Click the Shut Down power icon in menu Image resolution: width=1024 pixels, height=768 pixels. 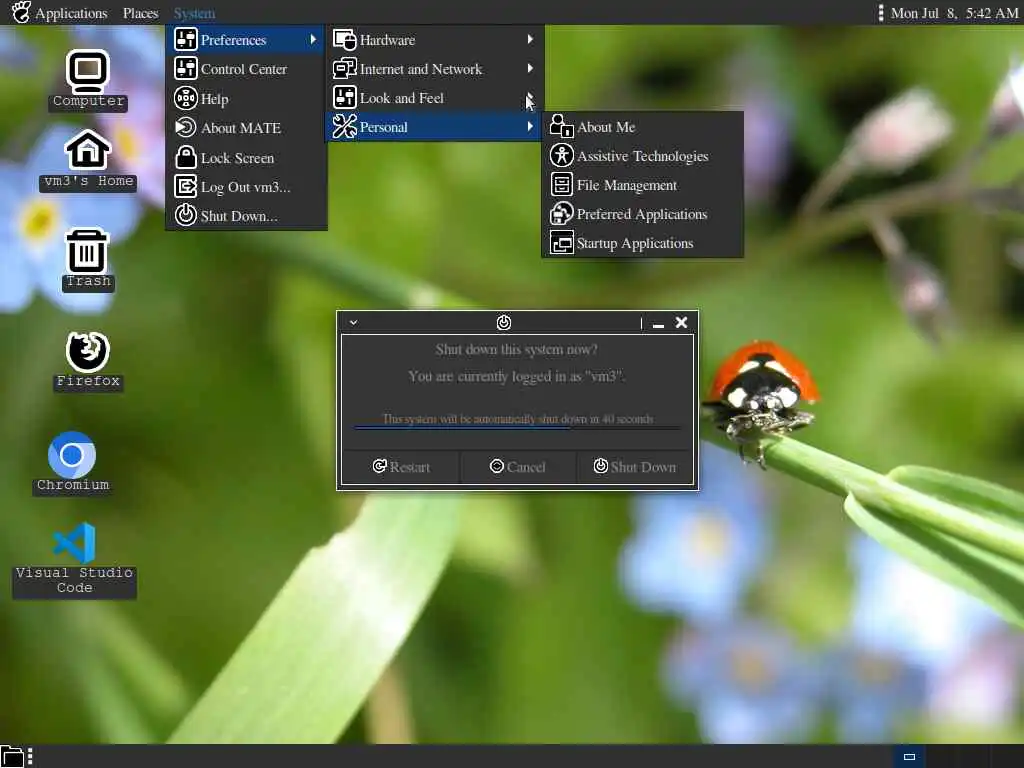(185, 216)
